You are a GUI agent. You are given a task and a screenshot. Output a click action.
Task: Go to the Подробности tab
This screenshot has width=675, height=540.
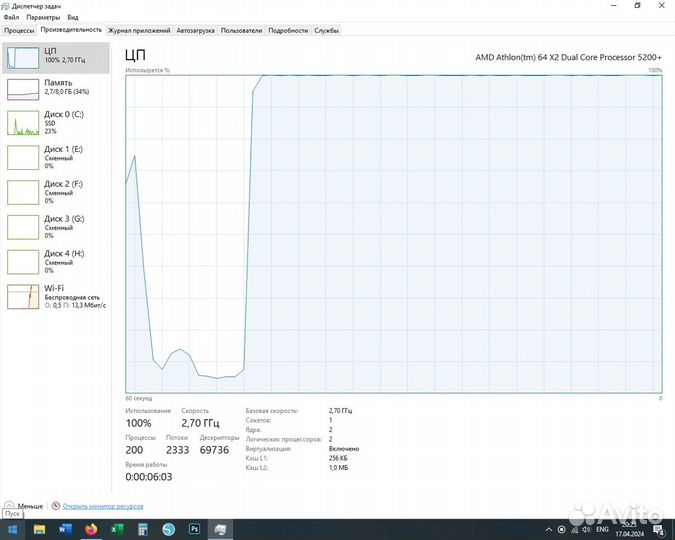click(x=288, y=30)
